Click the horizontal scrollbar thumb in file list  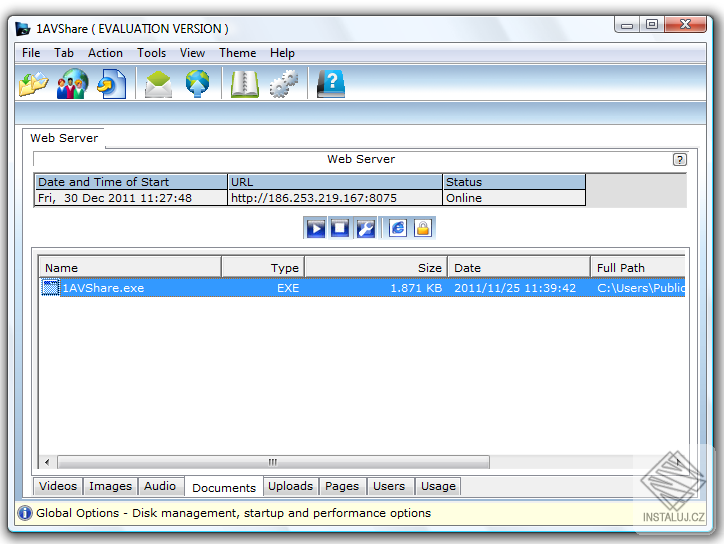[273, 462]
